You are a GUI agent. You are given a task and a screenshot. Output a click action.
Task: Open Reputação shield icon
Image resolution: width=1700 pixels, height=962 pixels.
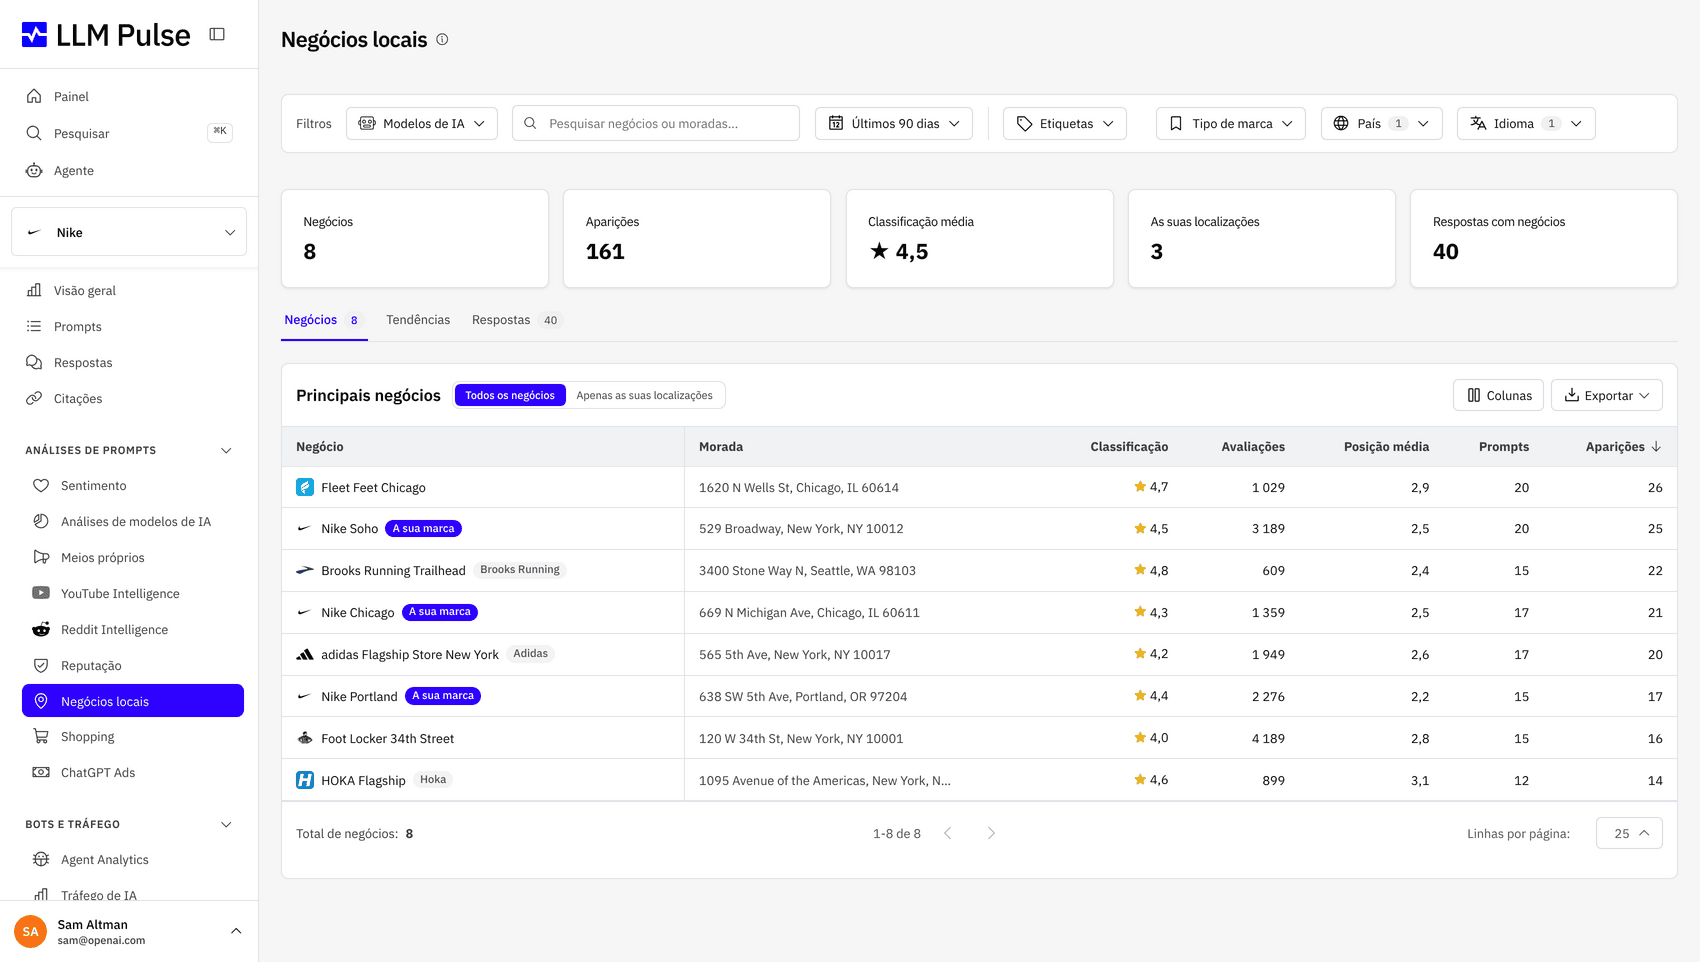click(x=41, y=665)
